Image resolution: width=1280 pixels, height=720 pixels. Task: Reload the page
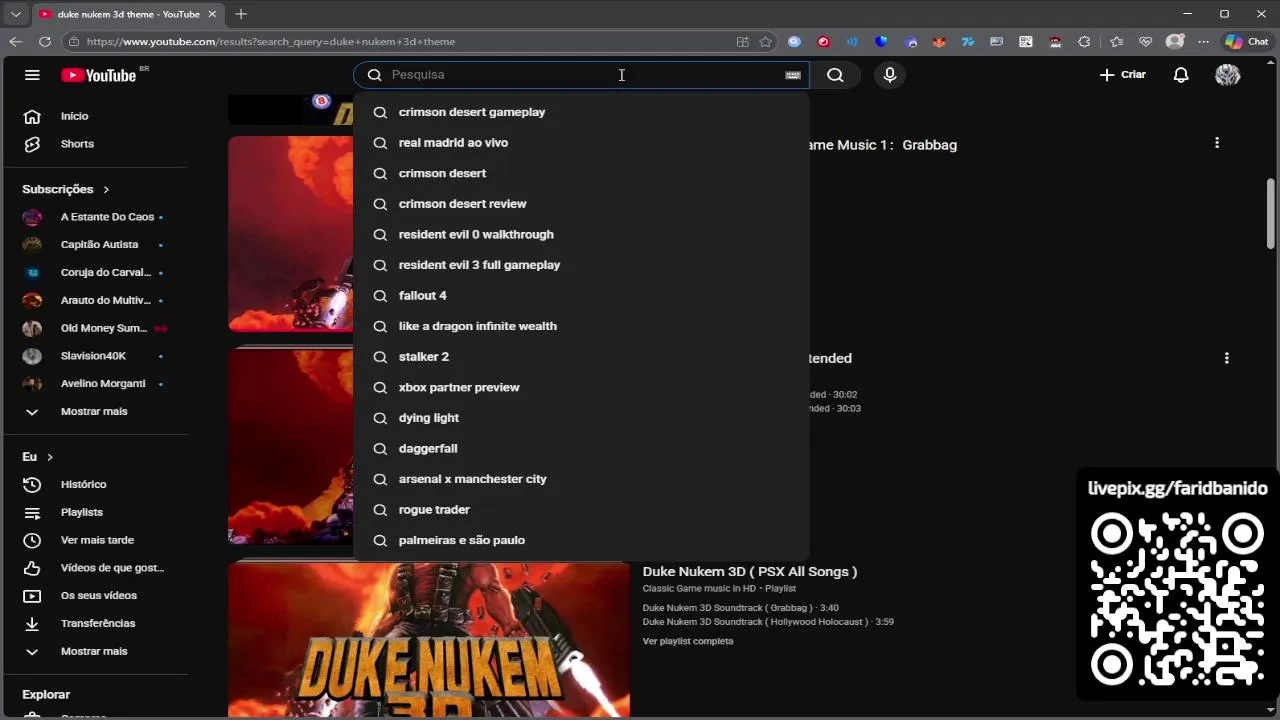click(x=45, y=41)
